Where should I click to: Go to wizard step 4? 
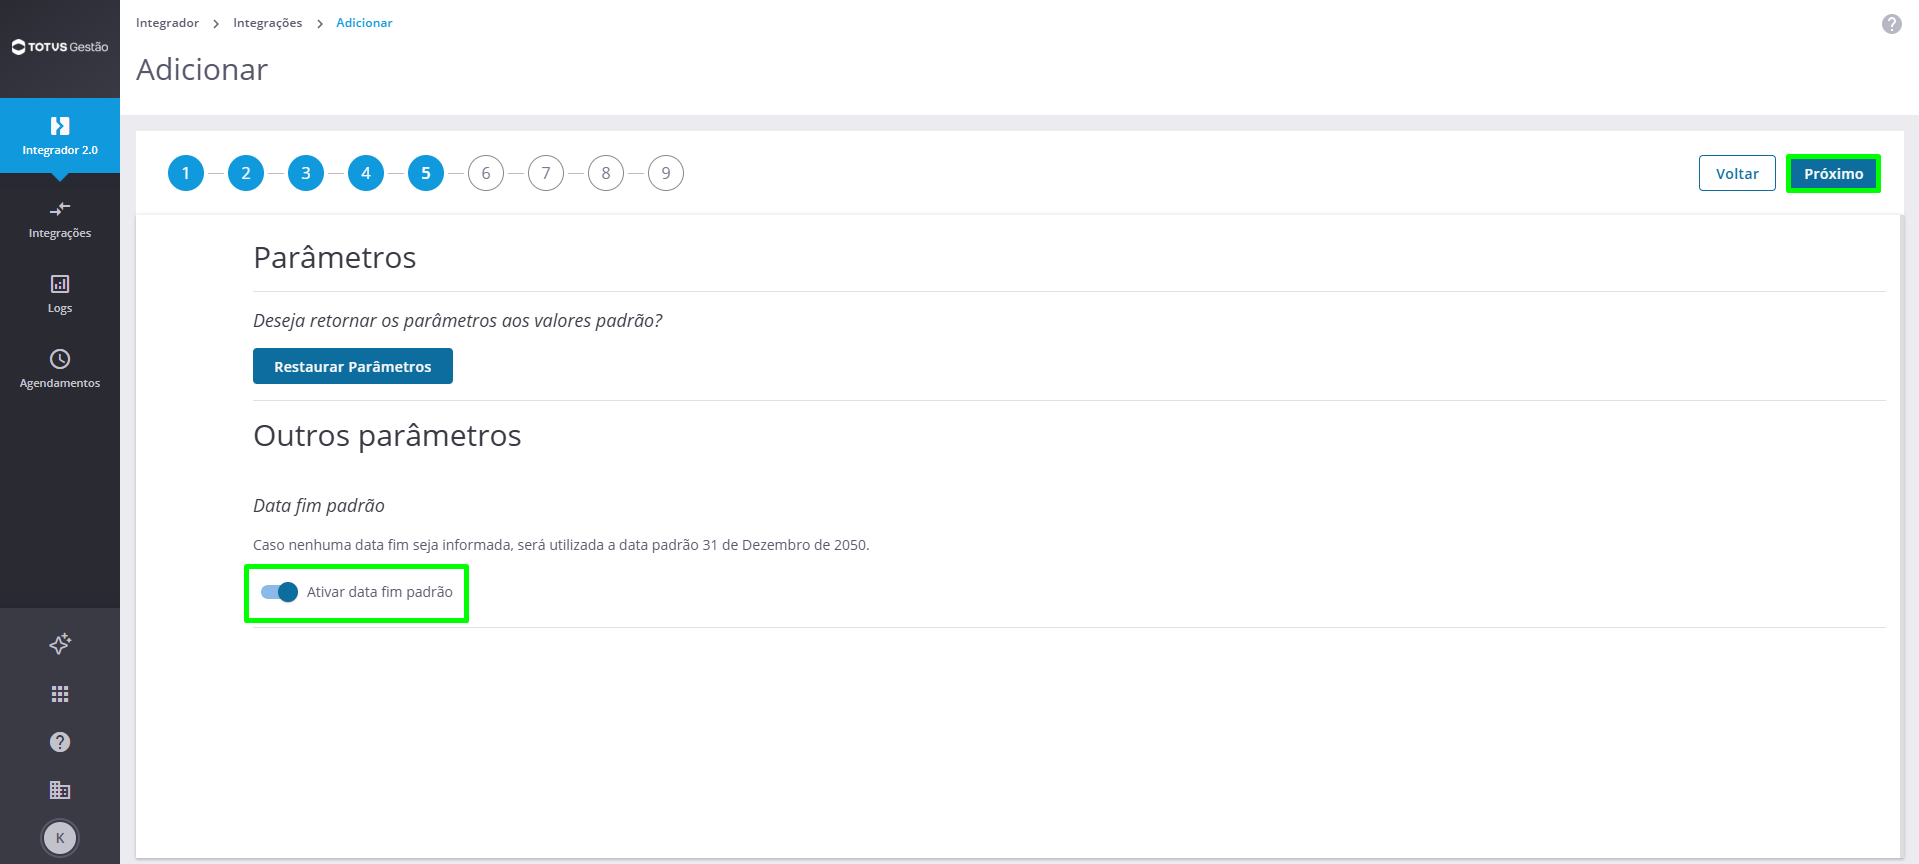366,173
